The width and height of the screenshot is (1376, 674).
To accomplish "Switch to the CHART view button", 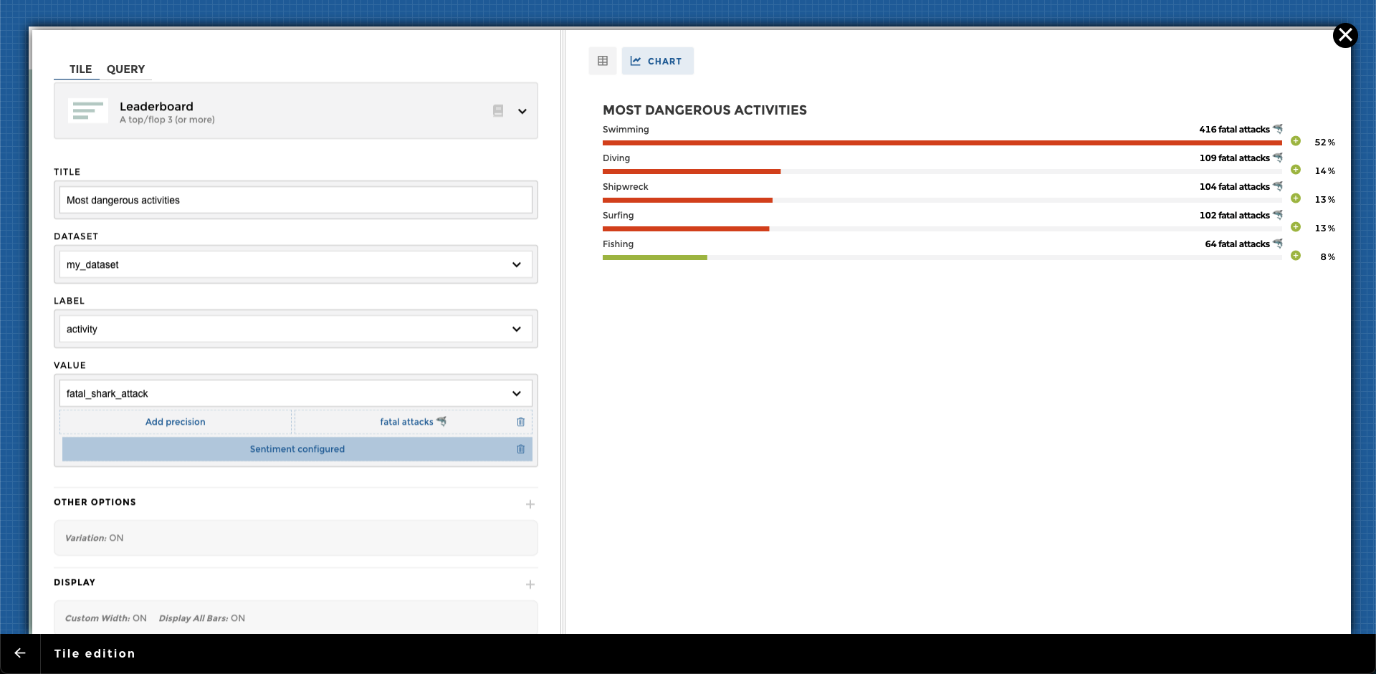I will pos(657,61).
